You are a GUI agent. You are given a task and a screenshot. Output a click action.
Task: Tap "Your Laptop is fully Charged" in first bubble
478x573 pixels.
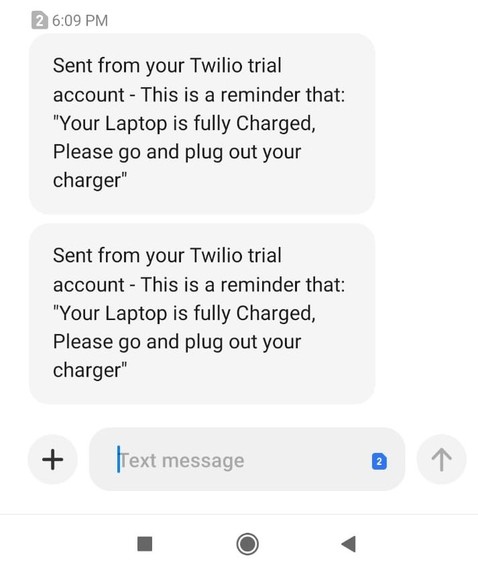186,124
